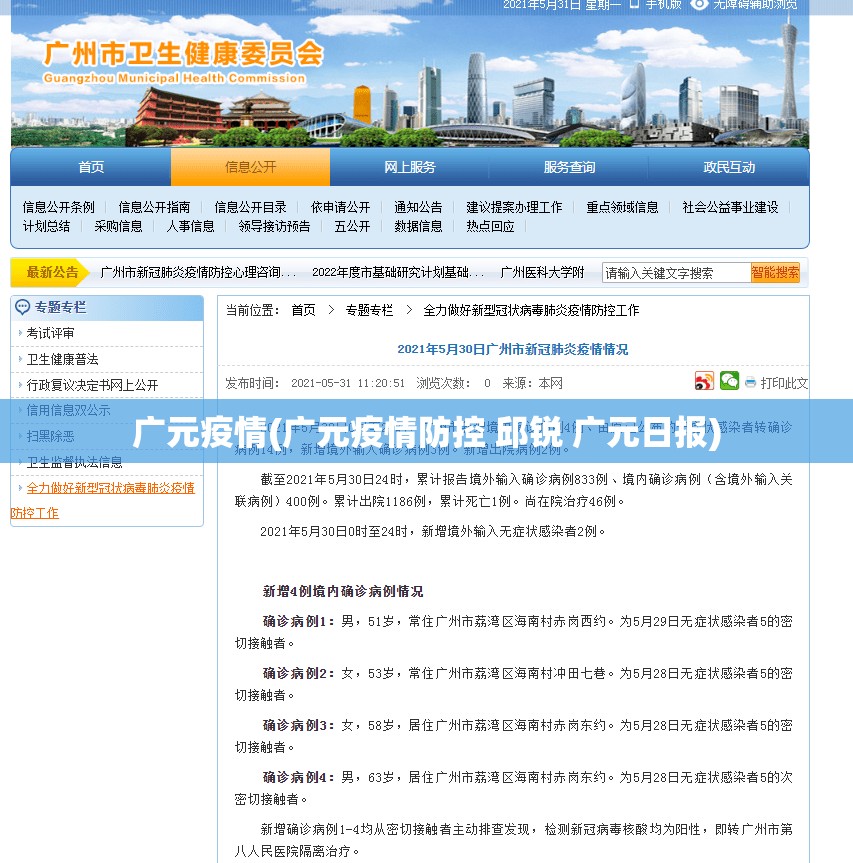The image size is (853, 863).
Task: Open 计划总结 submenu item
Action: point(46,226)
